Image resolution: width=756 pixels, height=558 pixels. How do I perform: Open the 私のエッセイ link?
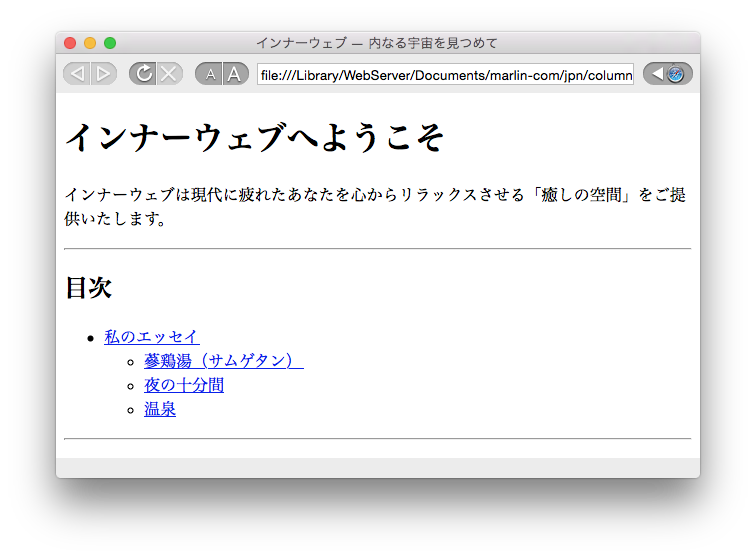pos(151,337)
